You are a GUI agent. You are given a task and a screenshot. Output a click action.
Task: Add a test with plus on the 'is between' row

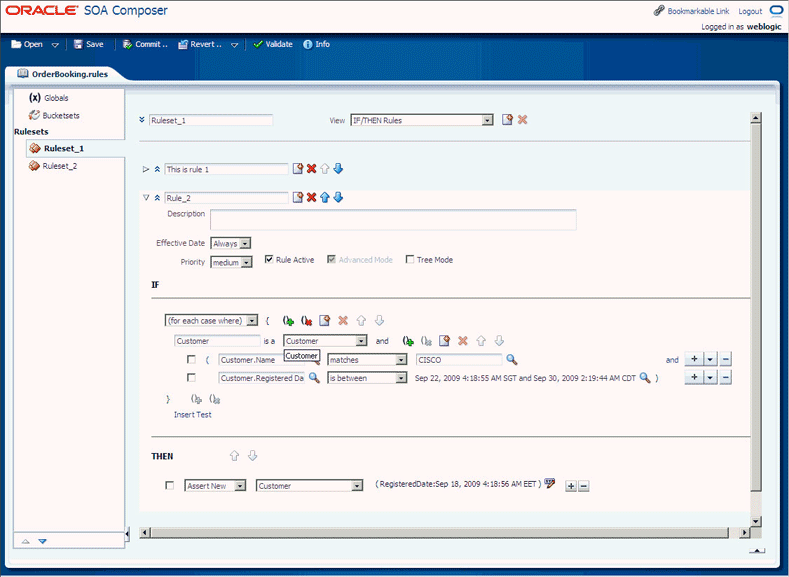(x=694, y=377)
